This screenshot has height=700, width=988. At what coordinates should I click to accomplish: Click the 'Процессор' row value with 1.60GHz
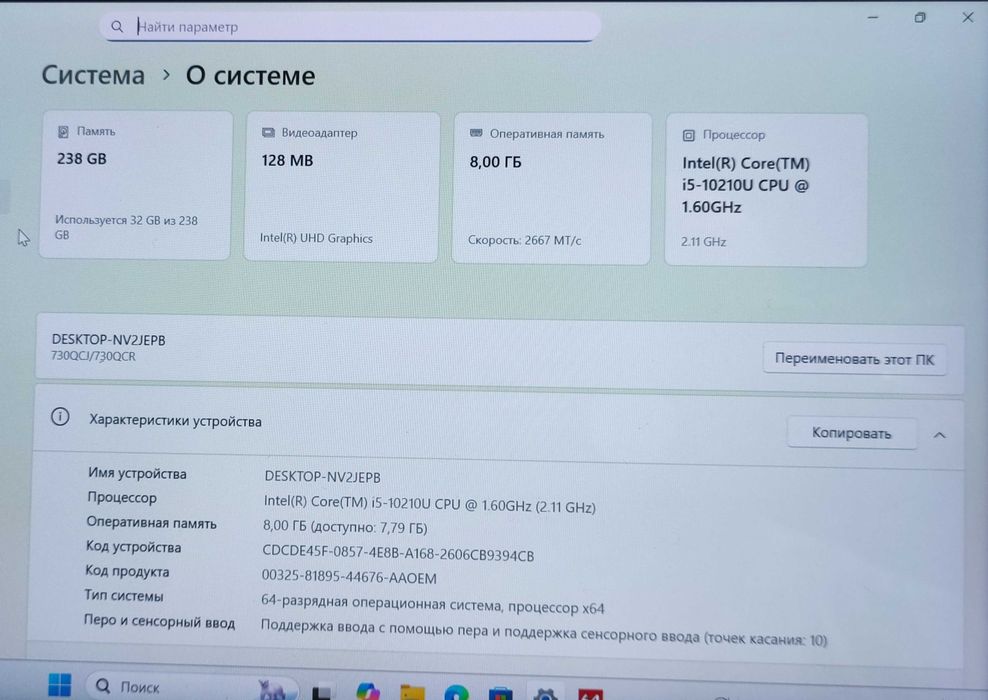tap(430, 504)
